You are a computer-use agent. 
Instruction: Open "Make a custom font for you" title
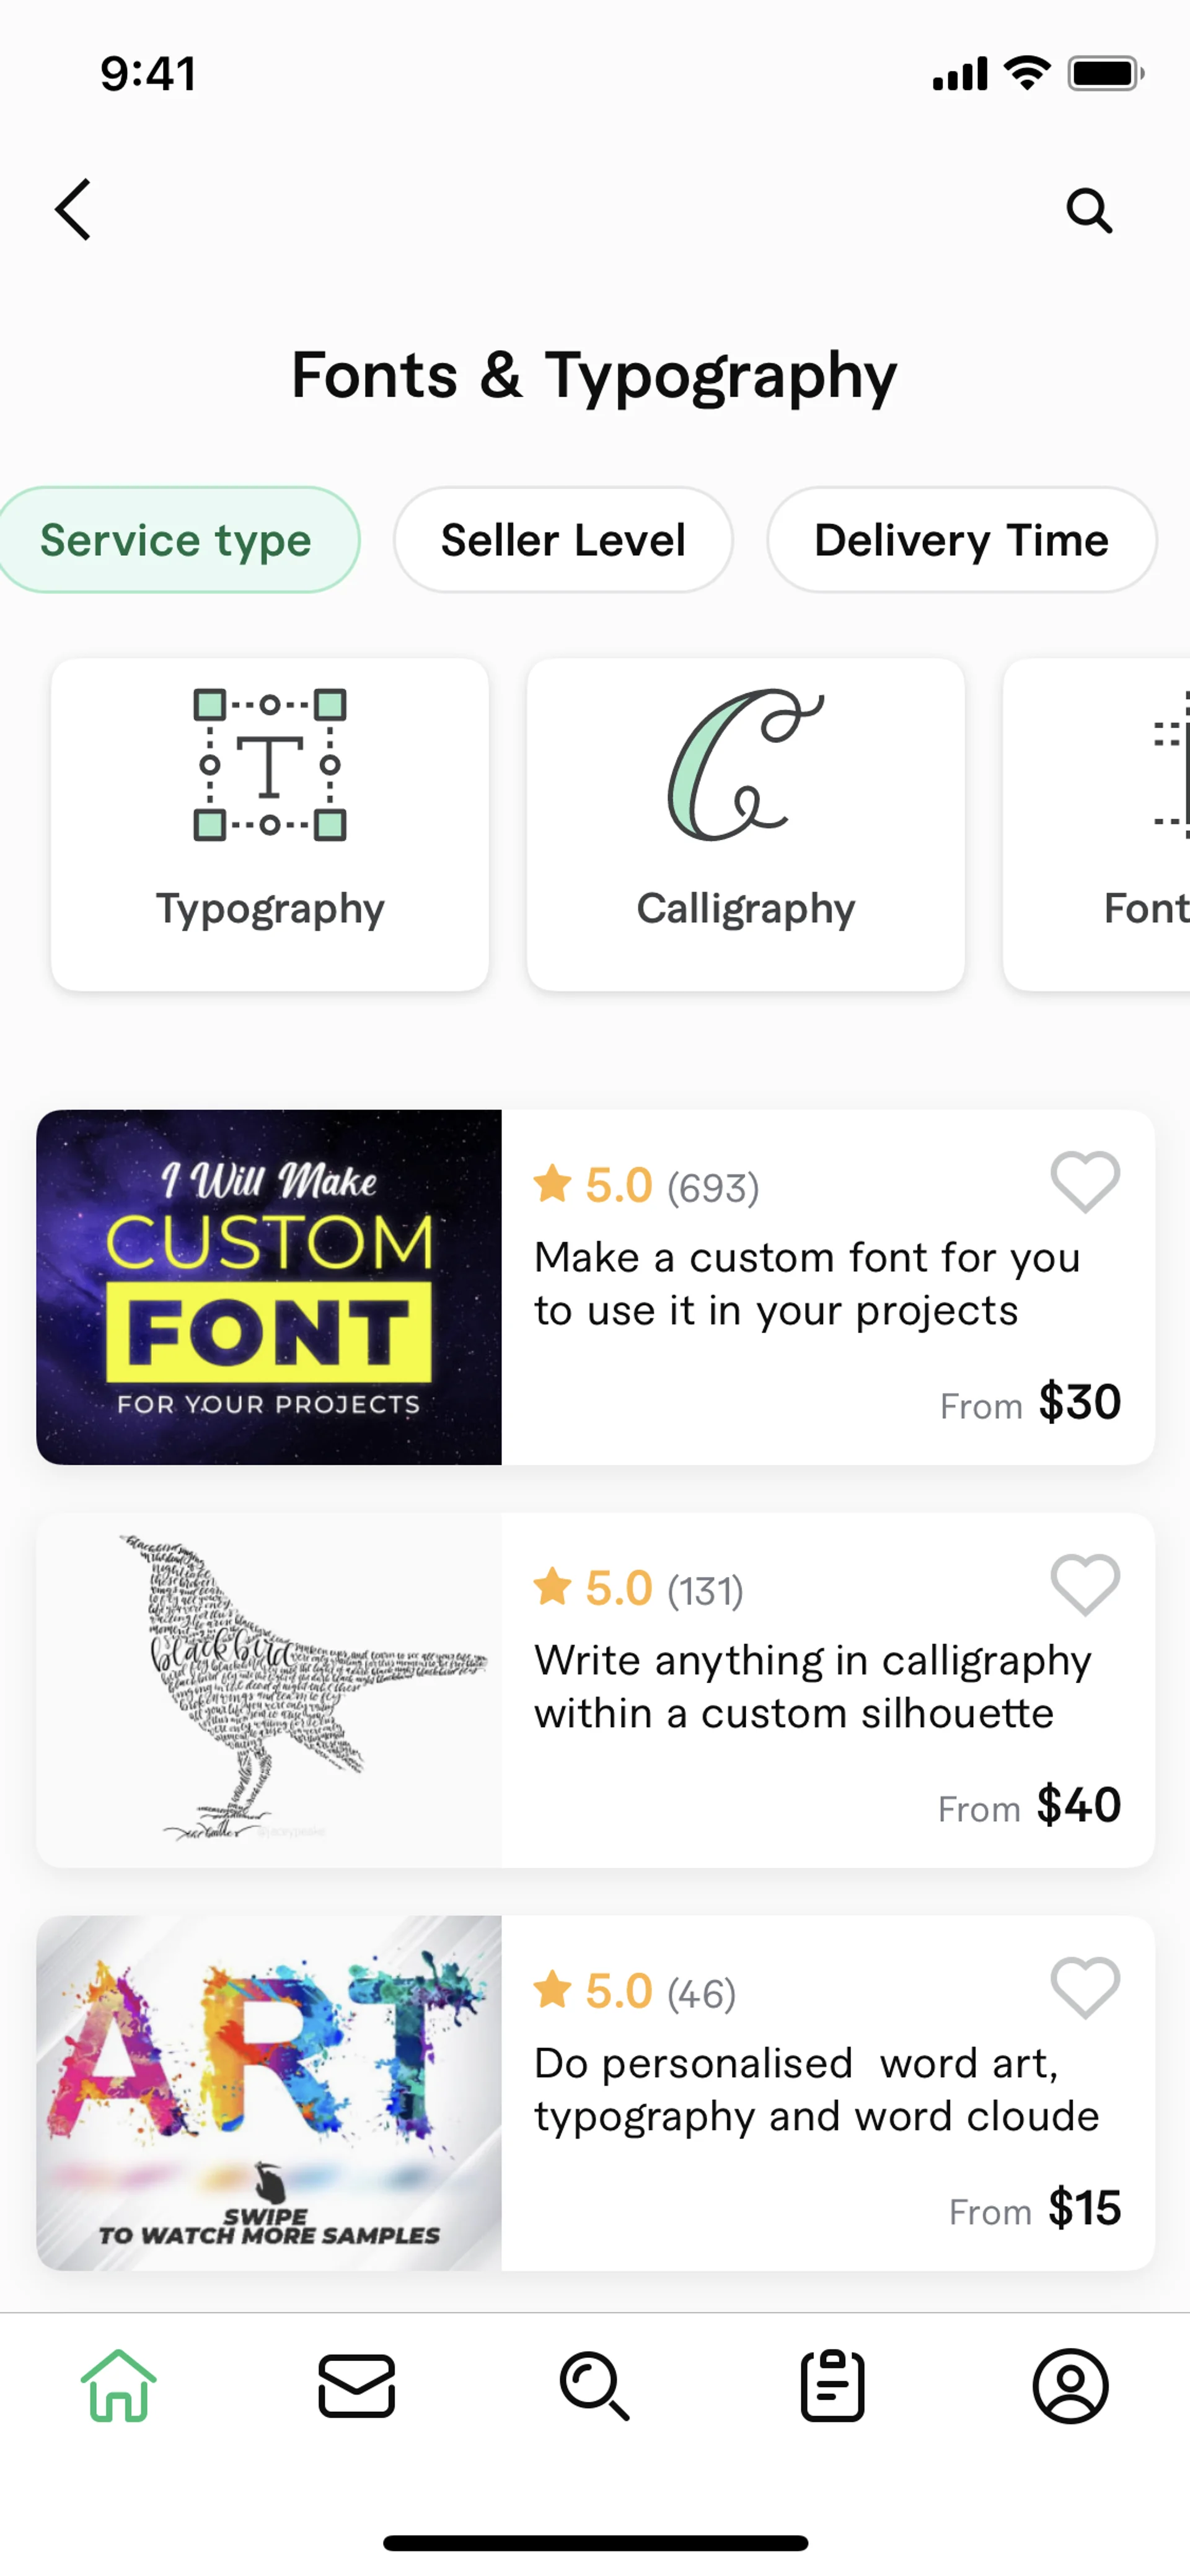806,1283
